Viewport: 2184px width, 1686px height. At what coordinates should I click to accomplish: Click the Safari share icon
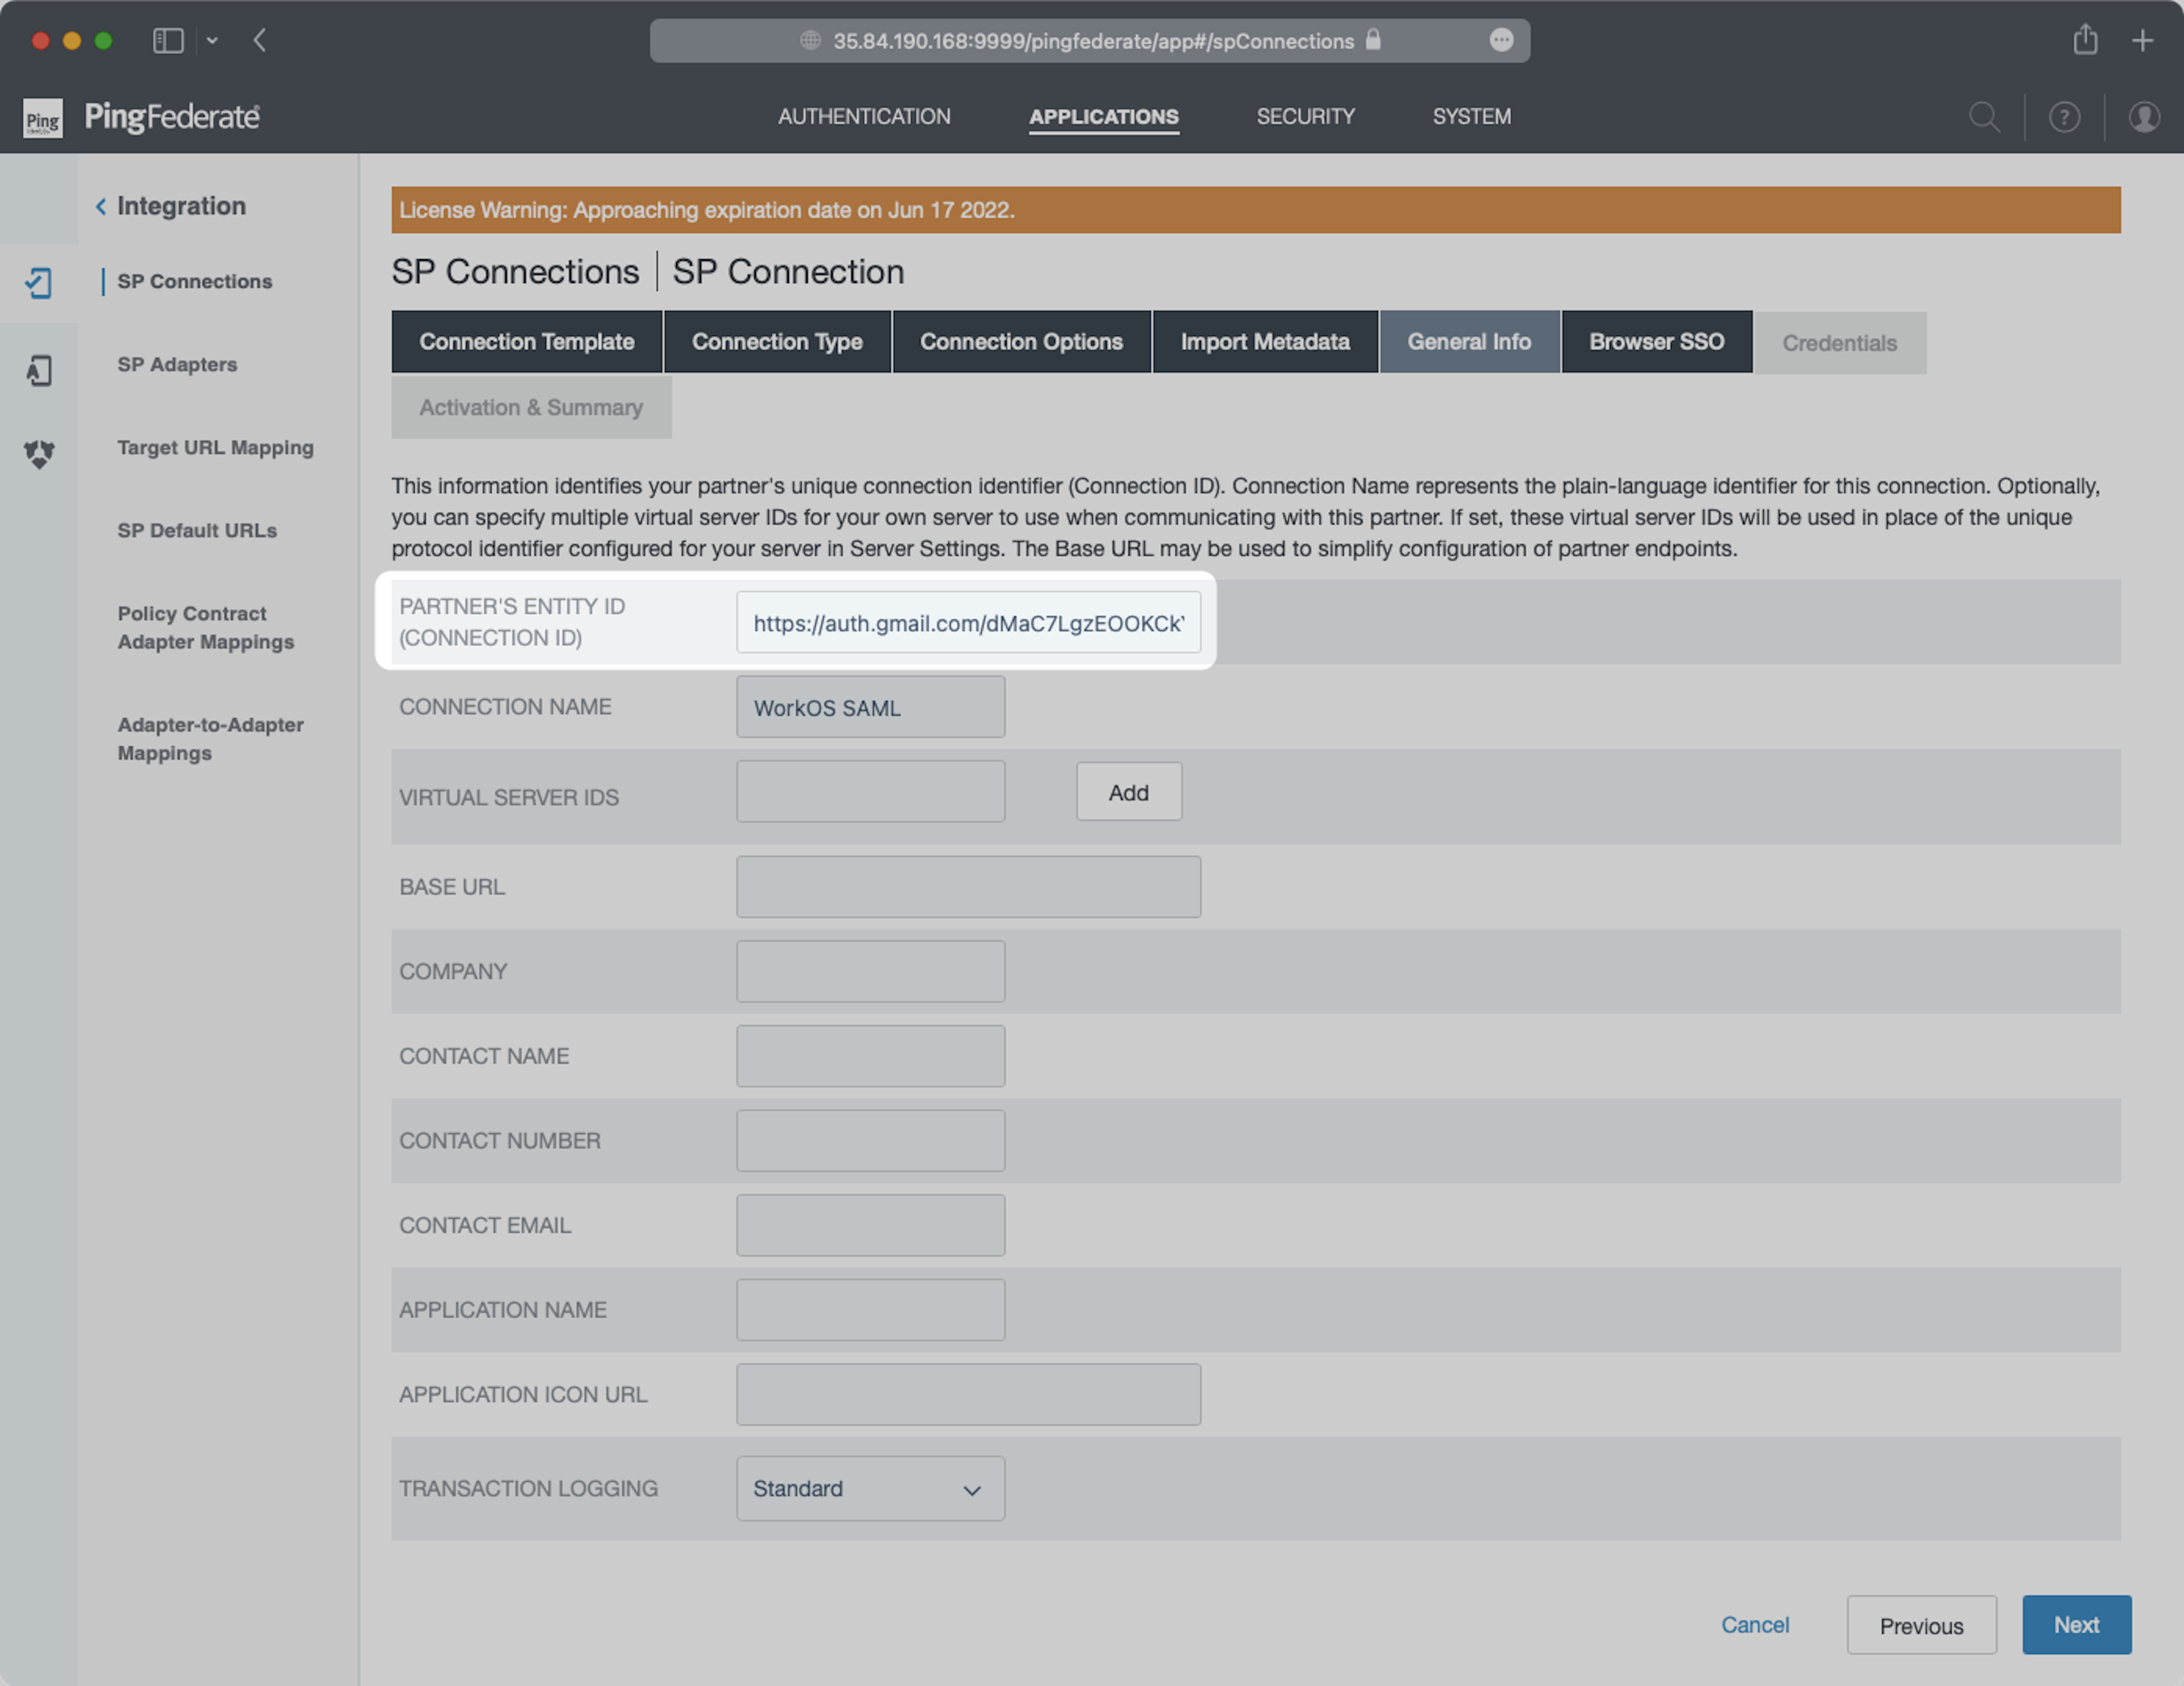pyautogui.click(x=2085, y=41)
